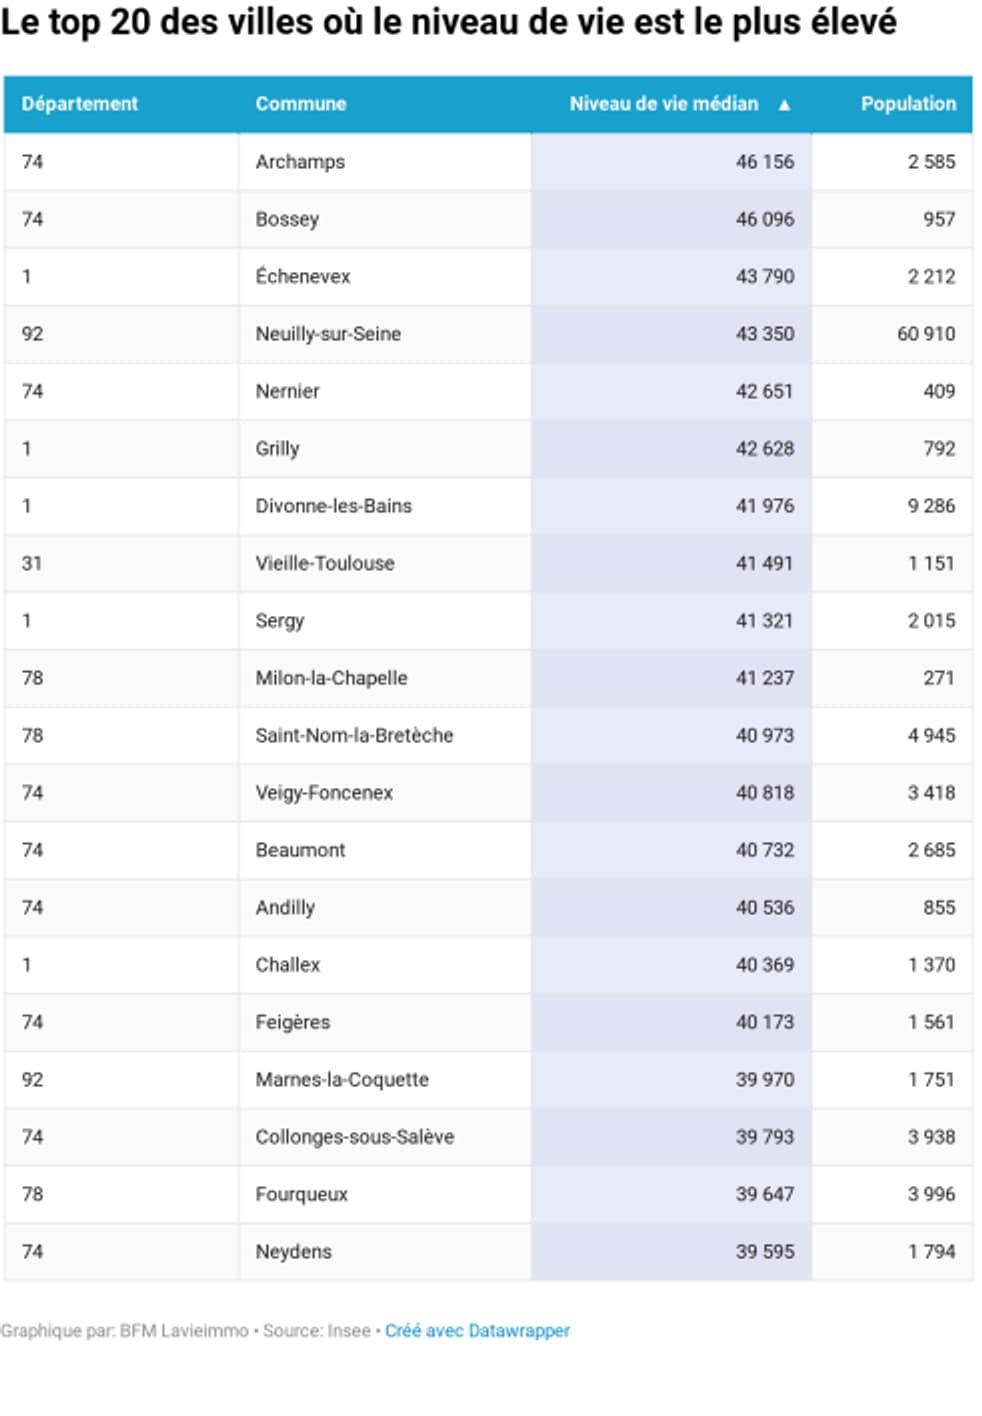Click the Neydens commune cell

pyautogui.click(x=293, y=1252)
